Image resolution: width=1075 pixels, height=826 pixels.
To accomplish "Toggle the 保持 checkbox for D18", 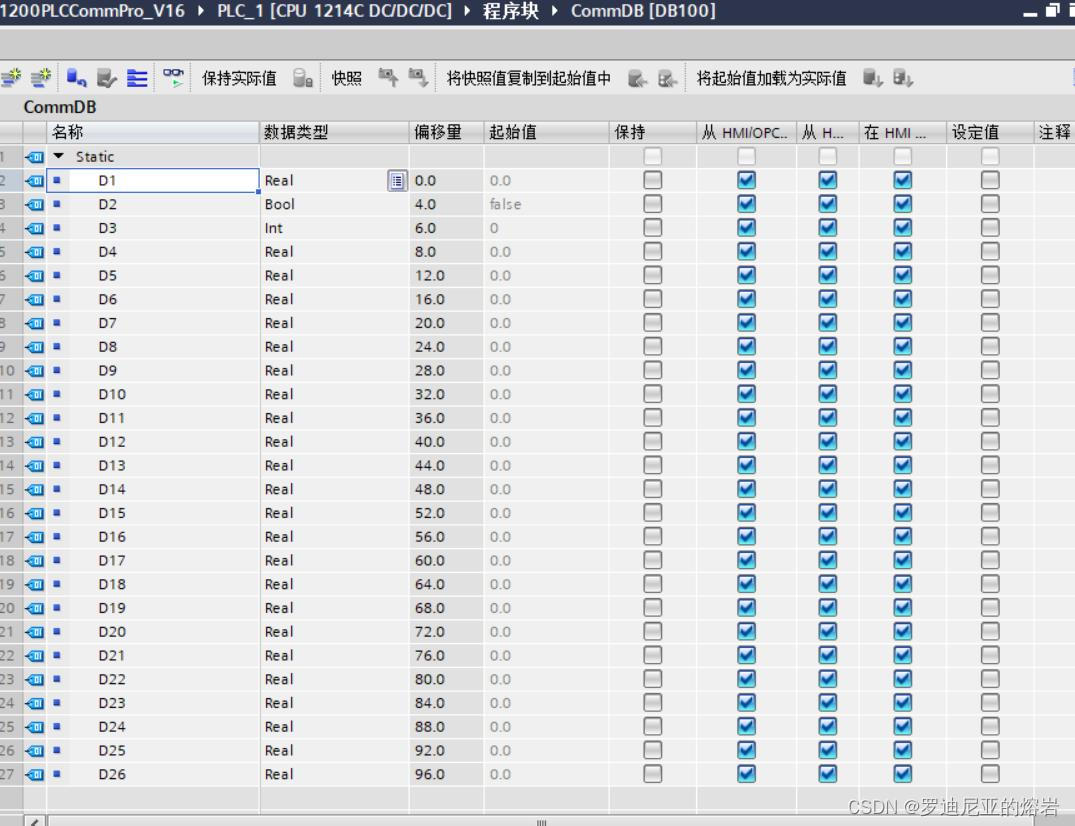I will (653, 584).
